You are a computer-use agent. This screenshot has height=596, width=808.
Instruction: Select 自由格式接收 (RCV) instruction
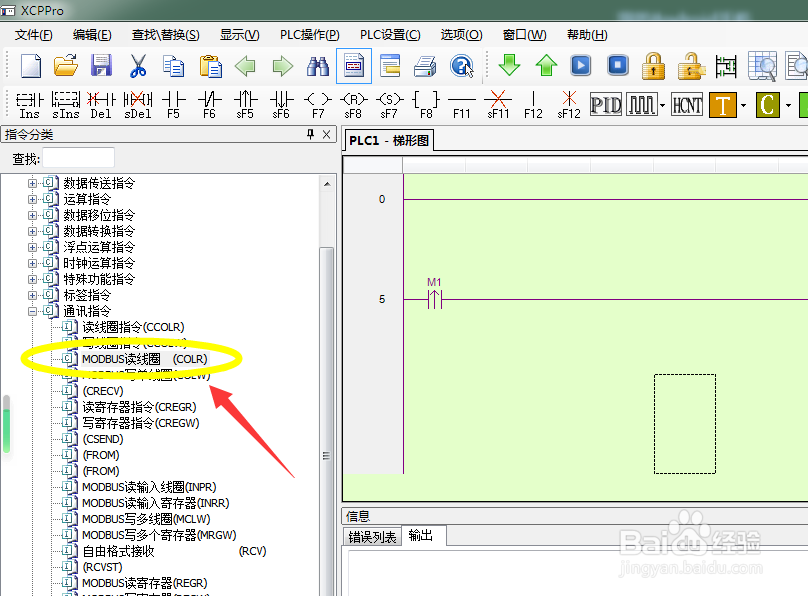174,551
